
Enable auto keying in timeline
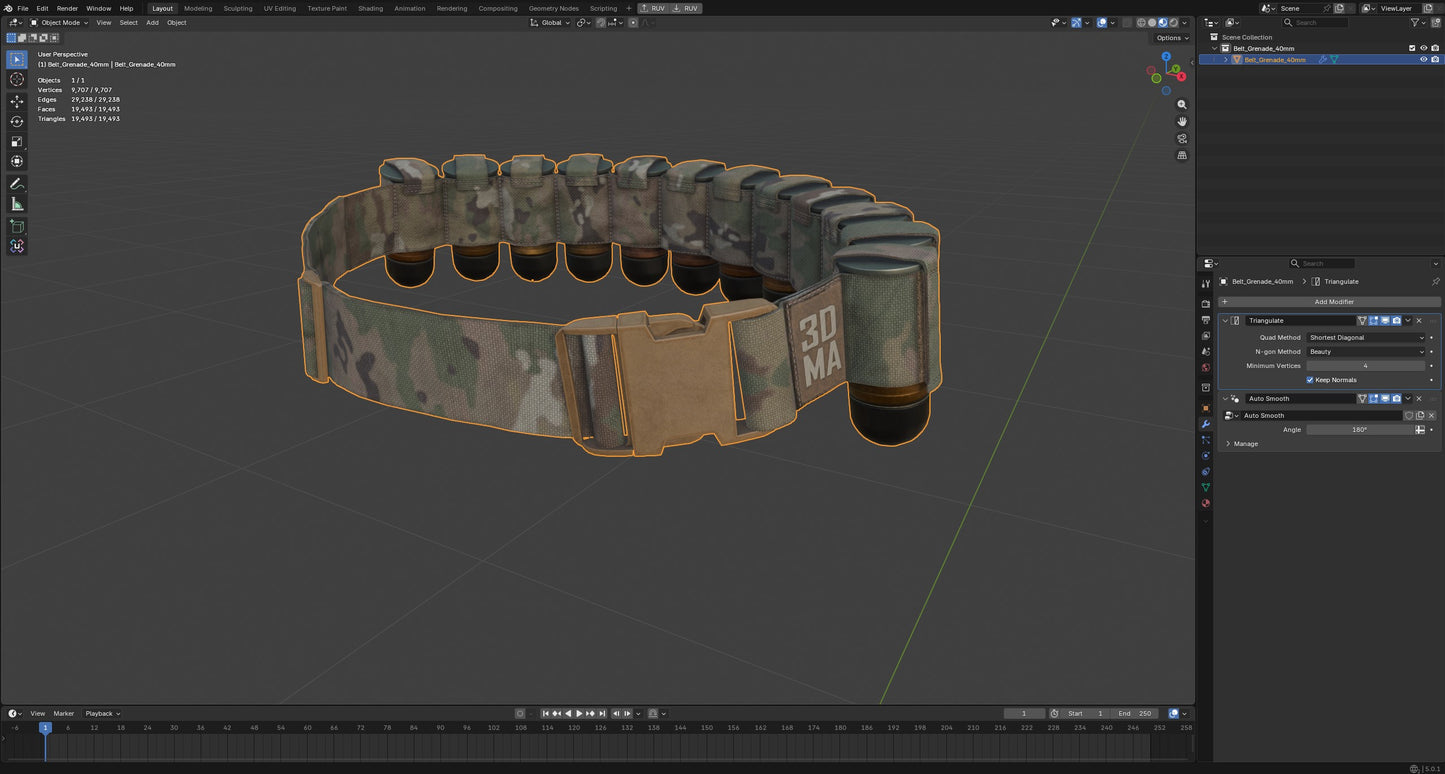tap(520, 713)
